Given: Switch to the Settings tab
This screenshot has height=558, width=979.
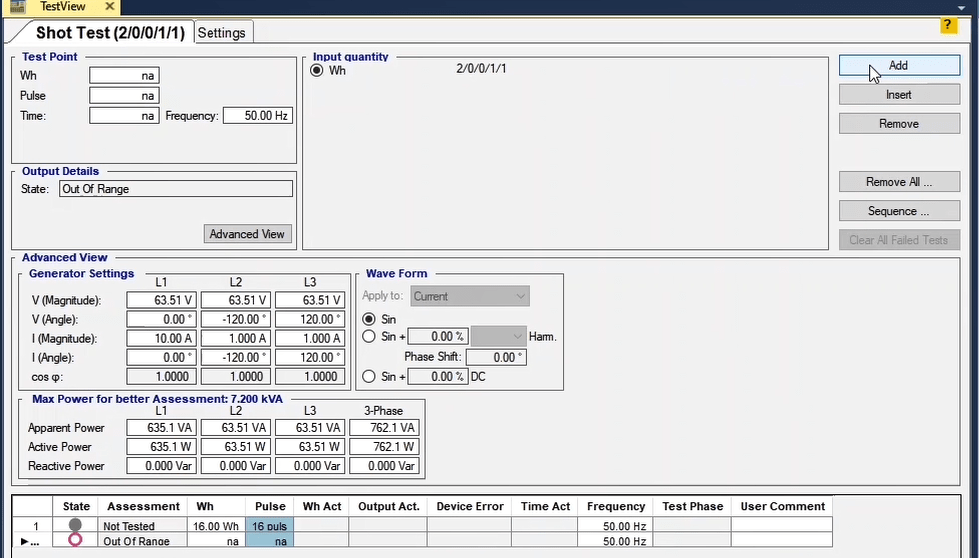Looking at the screenshot, I should [222, 33].
